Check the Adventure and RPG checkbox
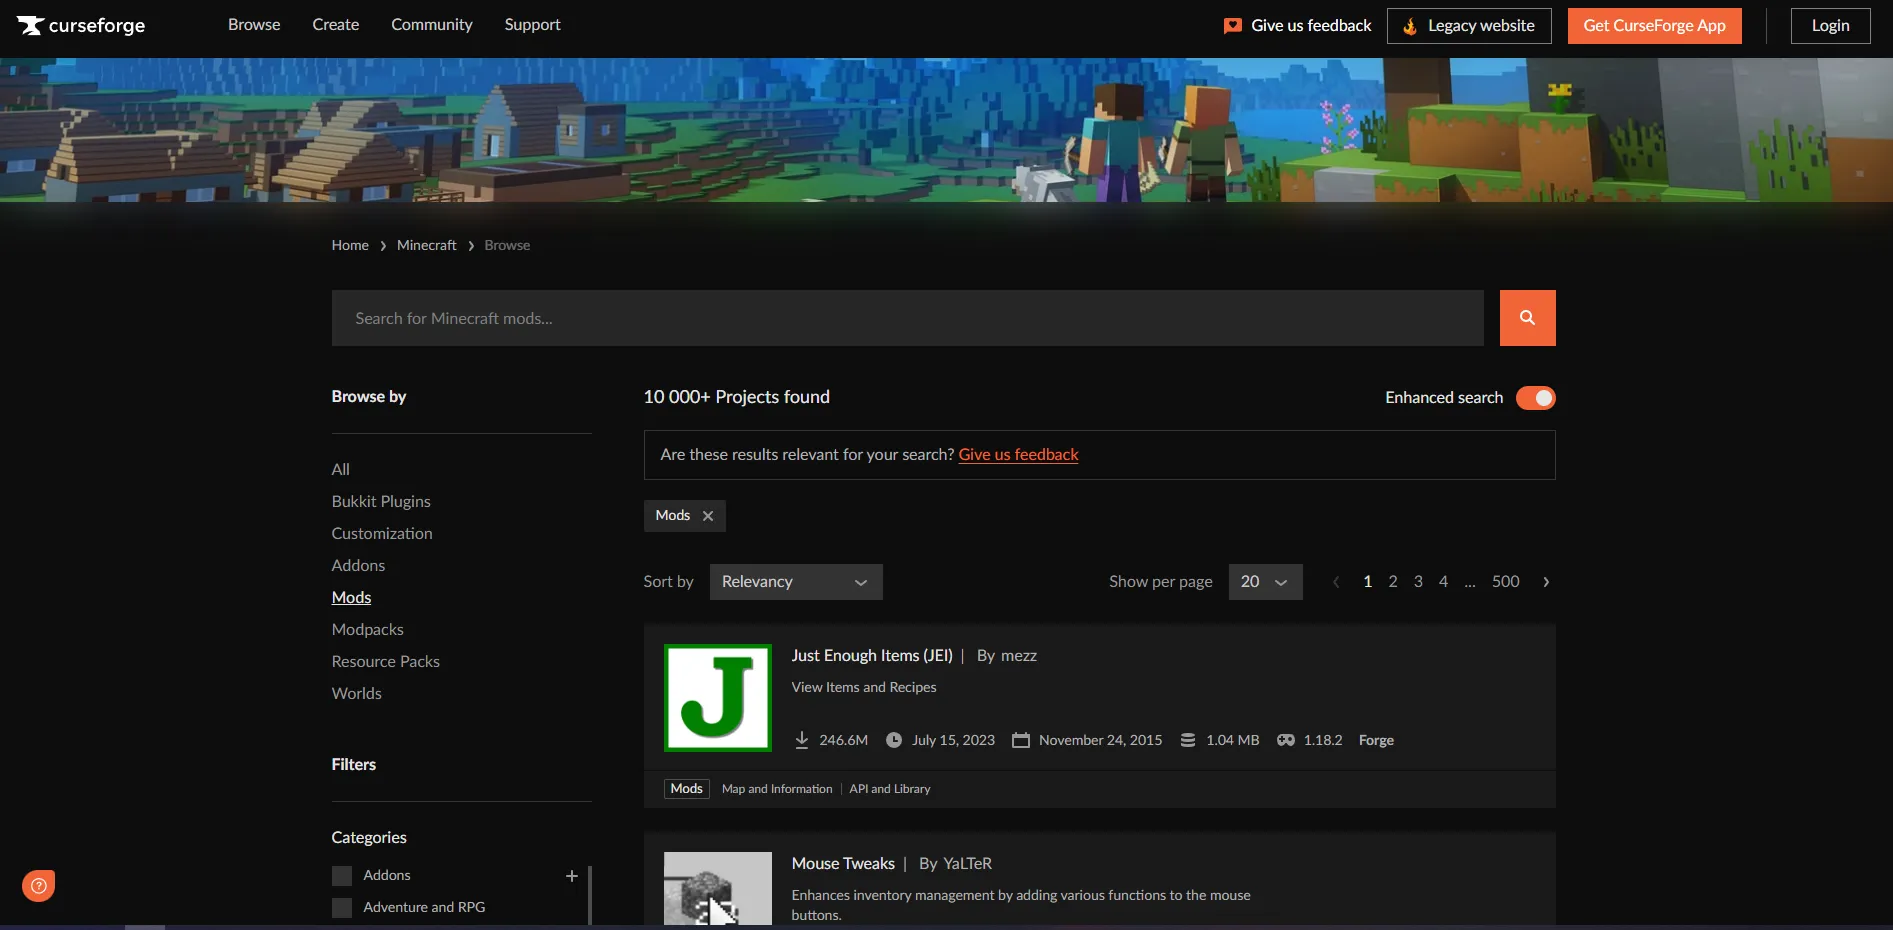1893x930 pixels. (x=342, y=908)
